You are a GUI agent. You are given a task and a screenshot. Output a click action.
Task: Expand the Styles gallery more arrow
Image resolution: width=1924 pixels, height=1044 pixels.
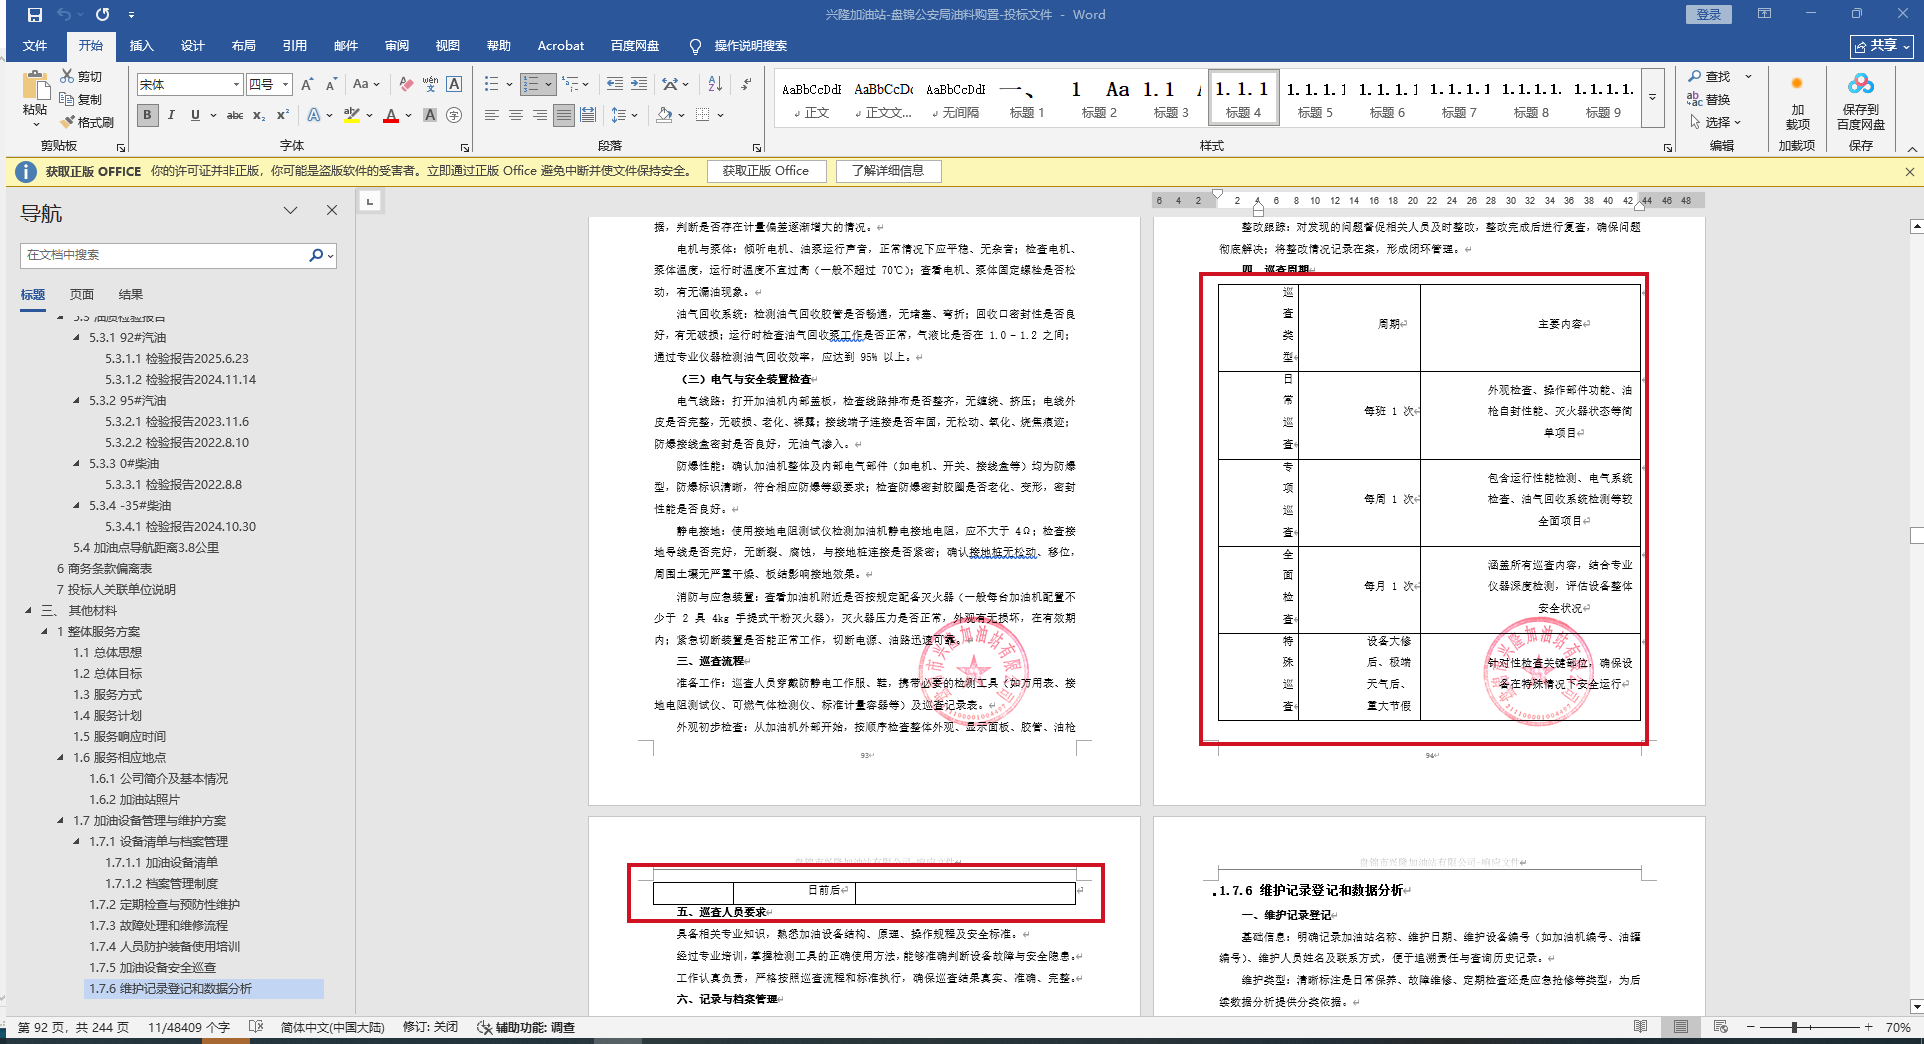1652,97
